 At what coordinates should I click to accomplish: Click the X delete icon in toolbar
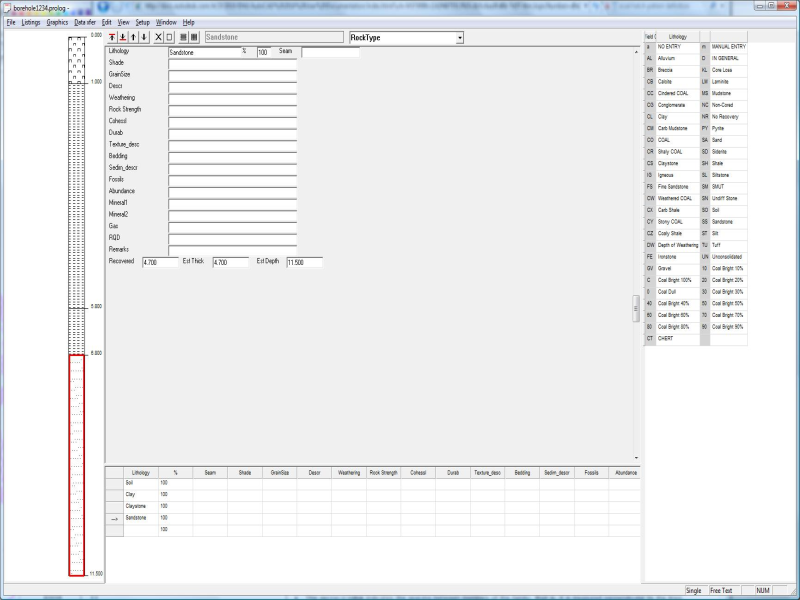coord(158,37)
